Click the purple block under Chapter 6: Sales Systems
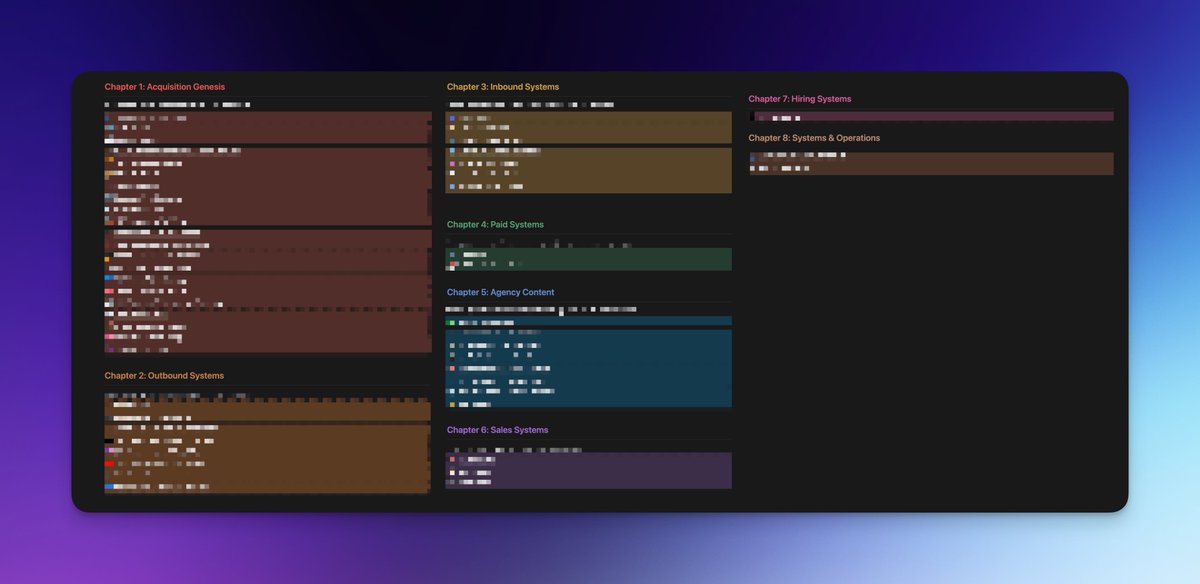 coord(588,470)
